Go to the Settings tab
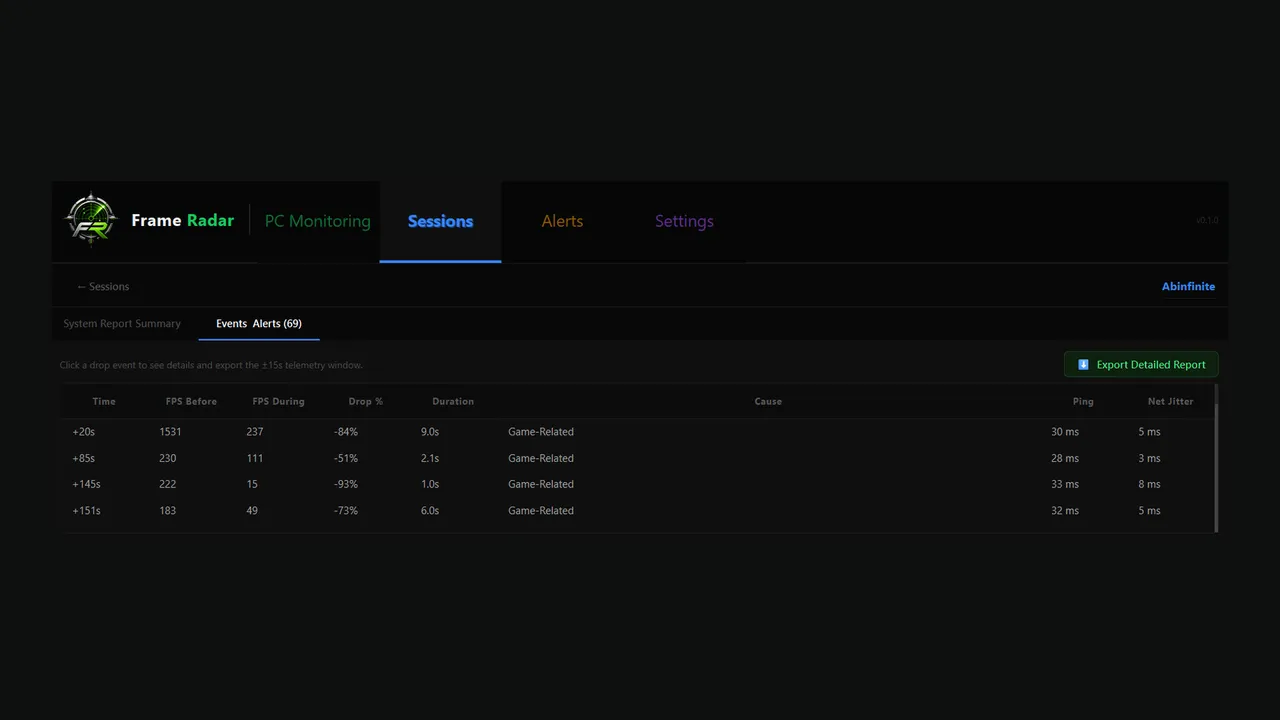The image size is (1280, 720). click(684, 221)
